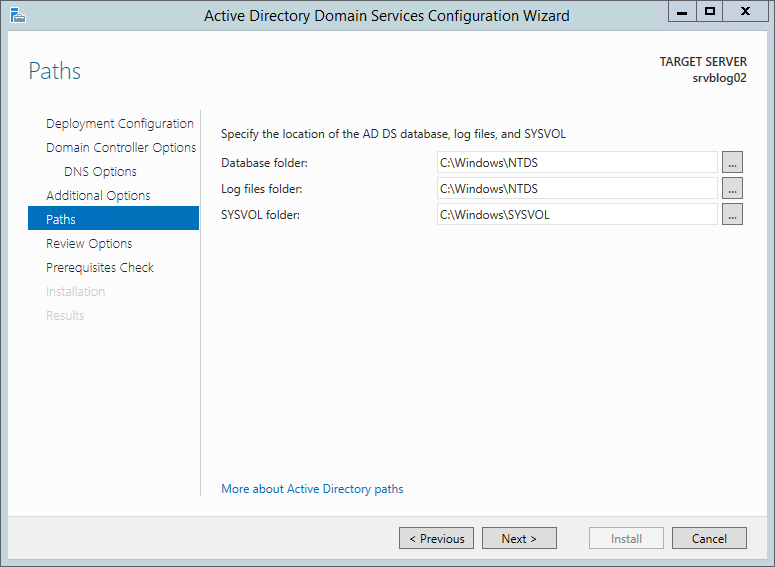The width and height of the screenshot is (775, 567).
Task: Browse for the Log files folder
Action: coord(732,188)
